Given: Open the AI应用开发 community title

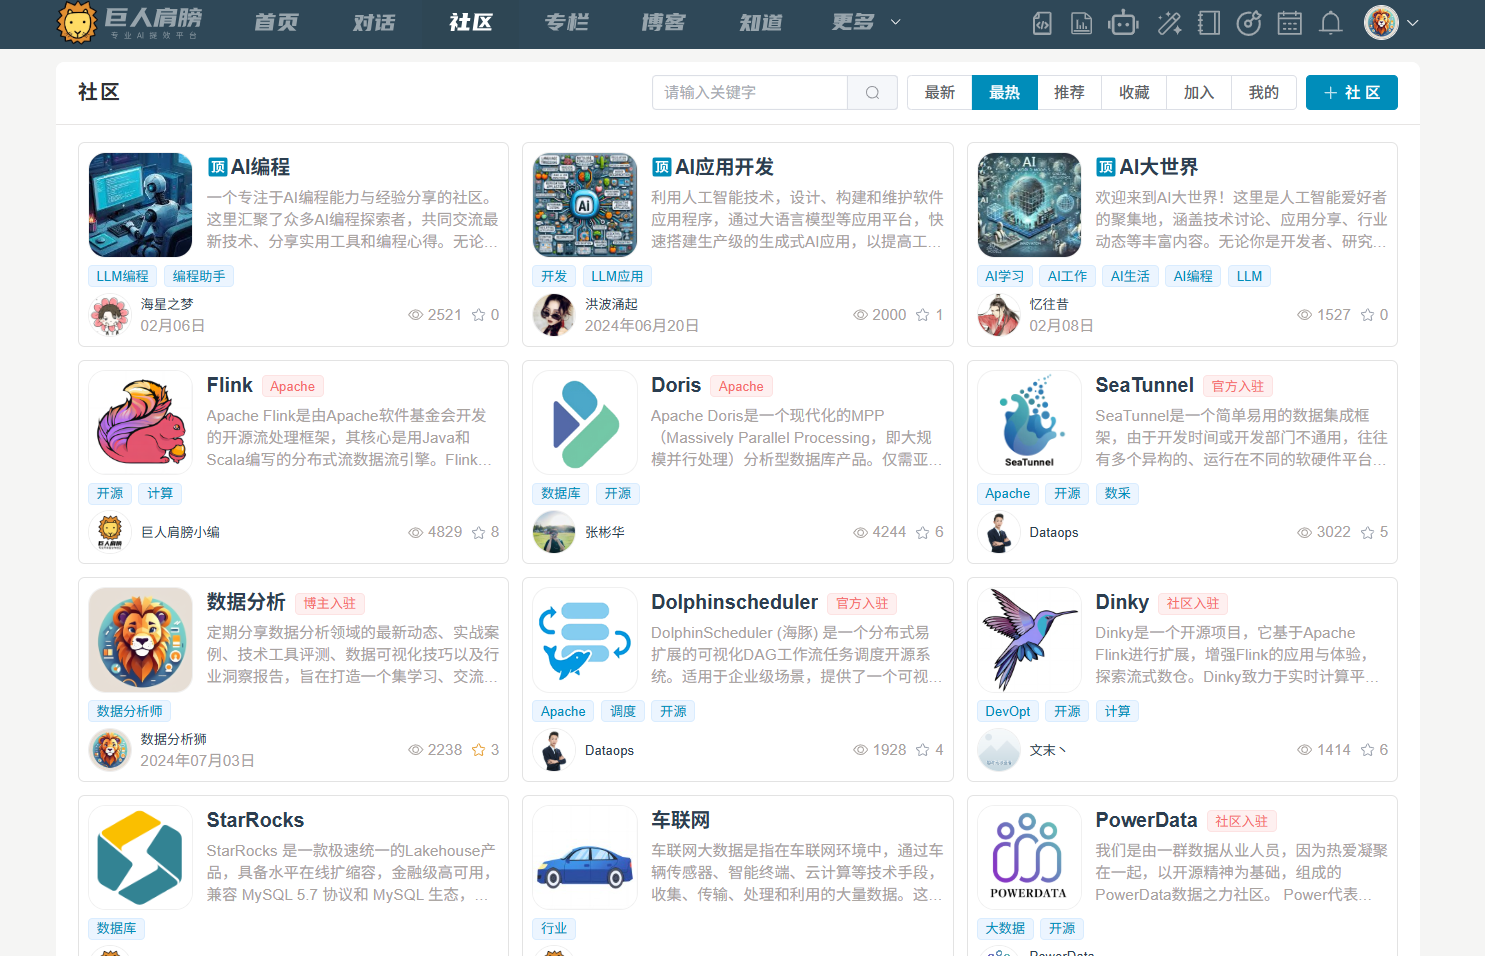Looking at the screenshot, I should pos(724,167).
